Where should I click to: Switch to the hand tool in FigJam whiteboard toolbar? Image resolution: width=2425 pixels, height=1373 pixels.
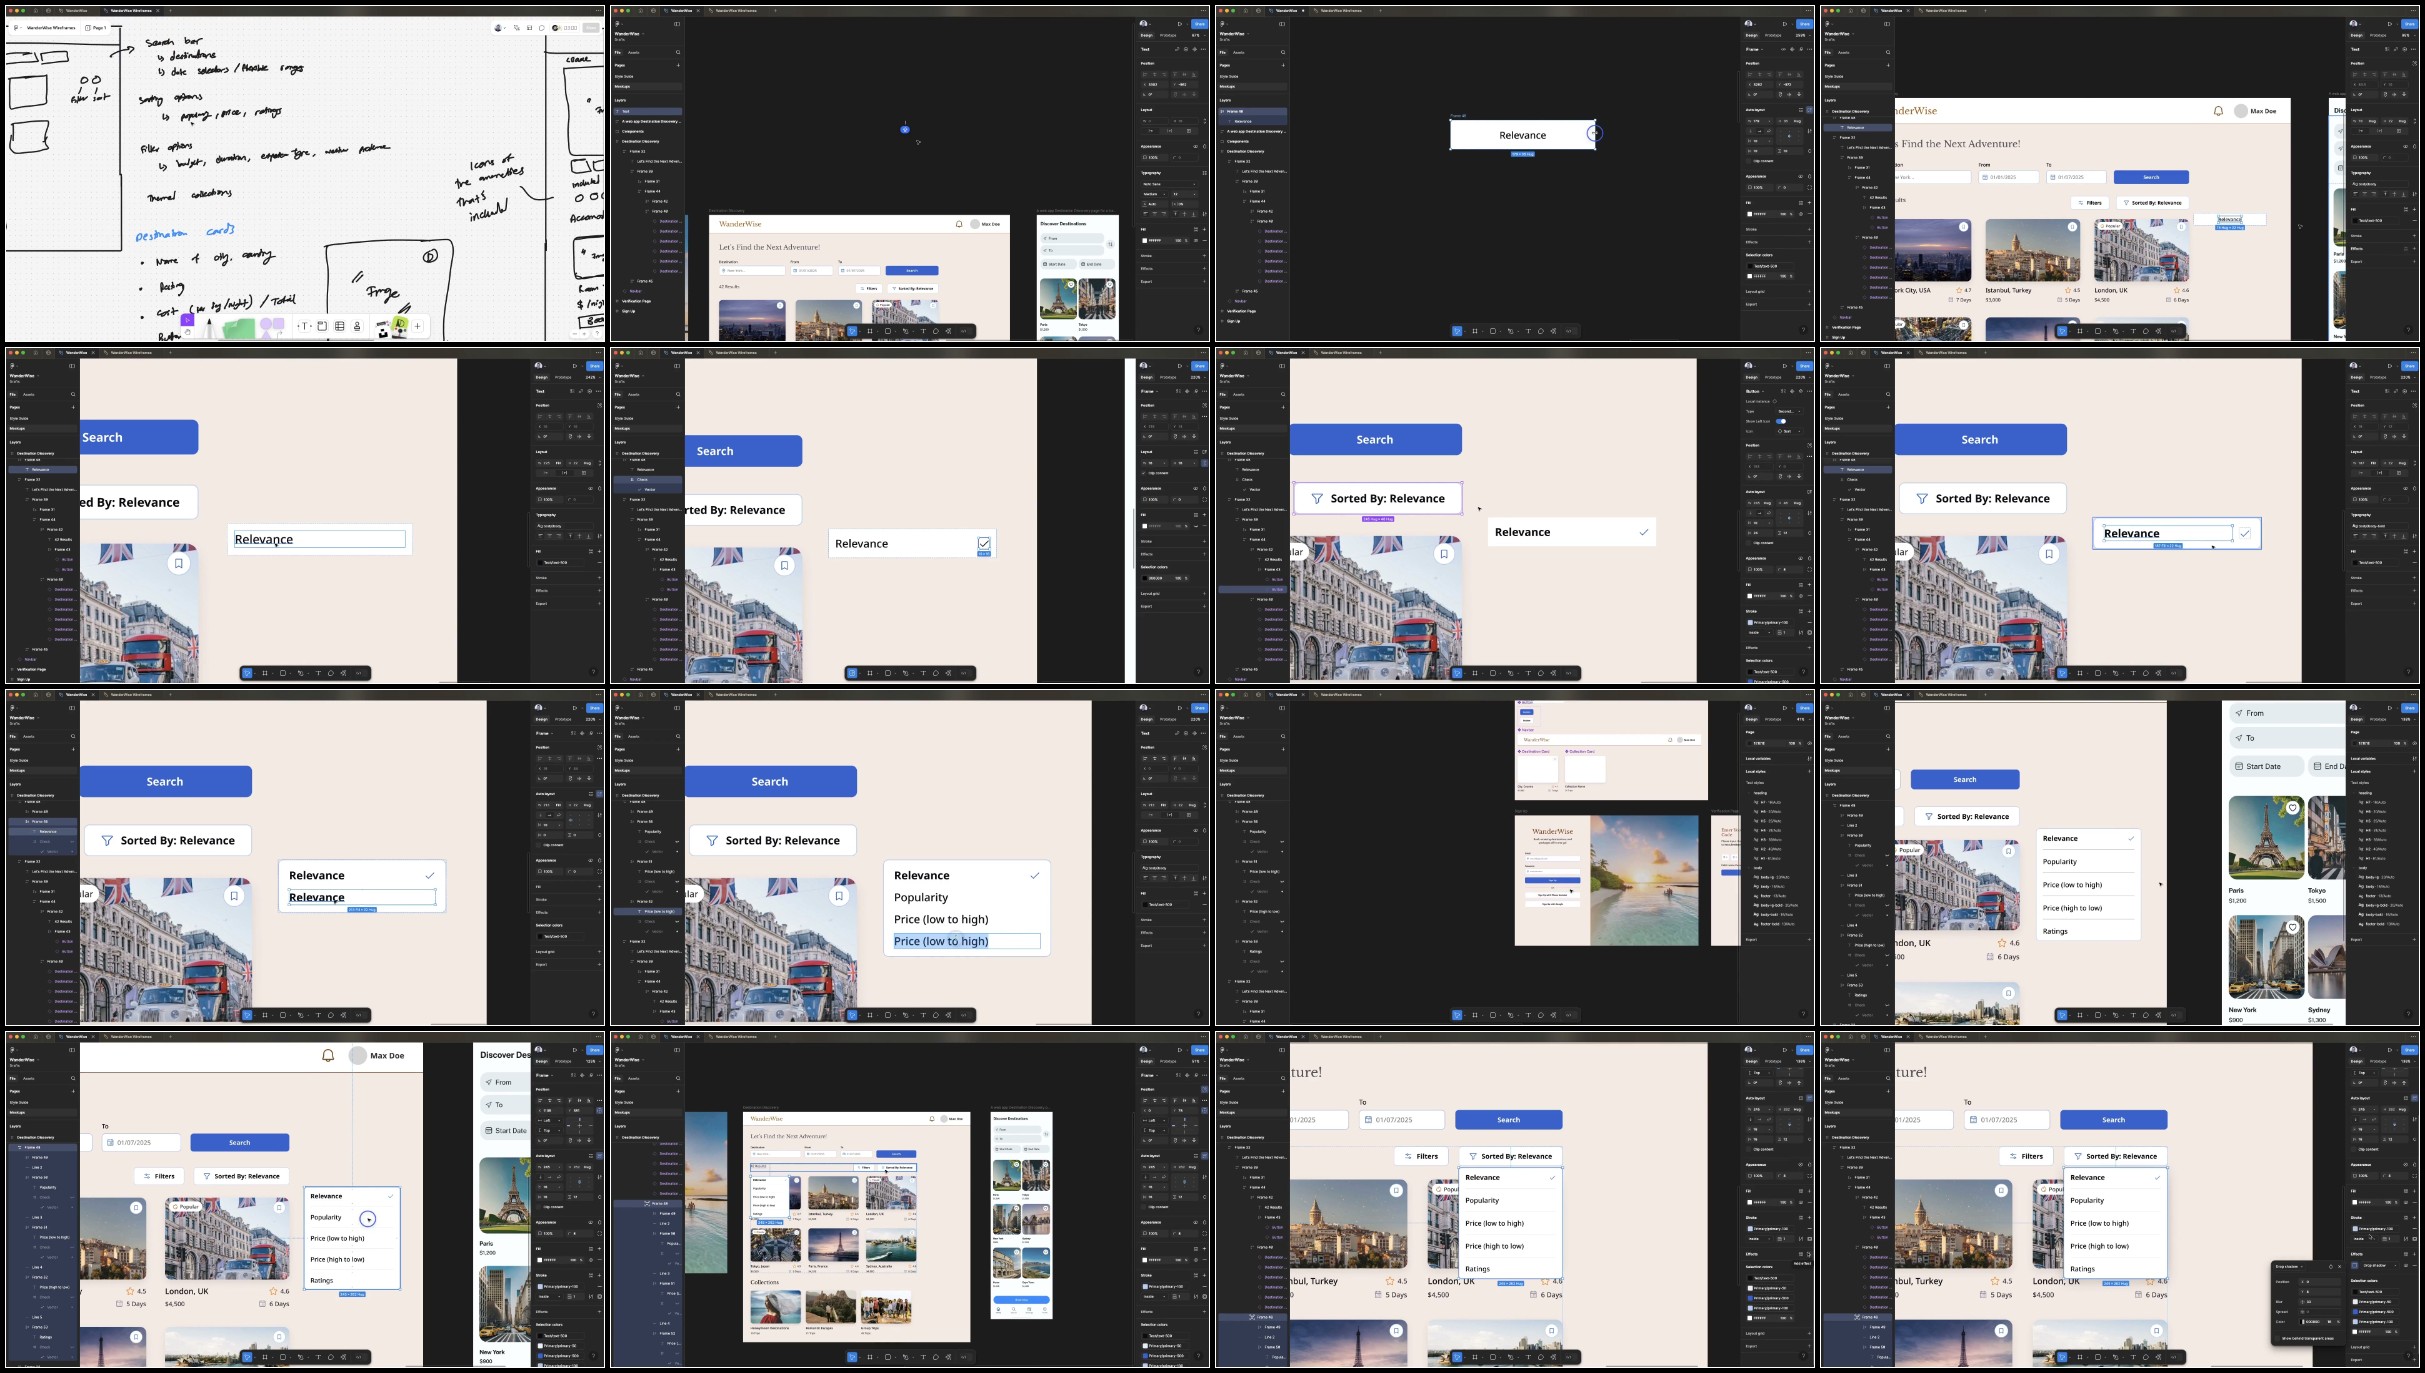[x=187, y=333]
